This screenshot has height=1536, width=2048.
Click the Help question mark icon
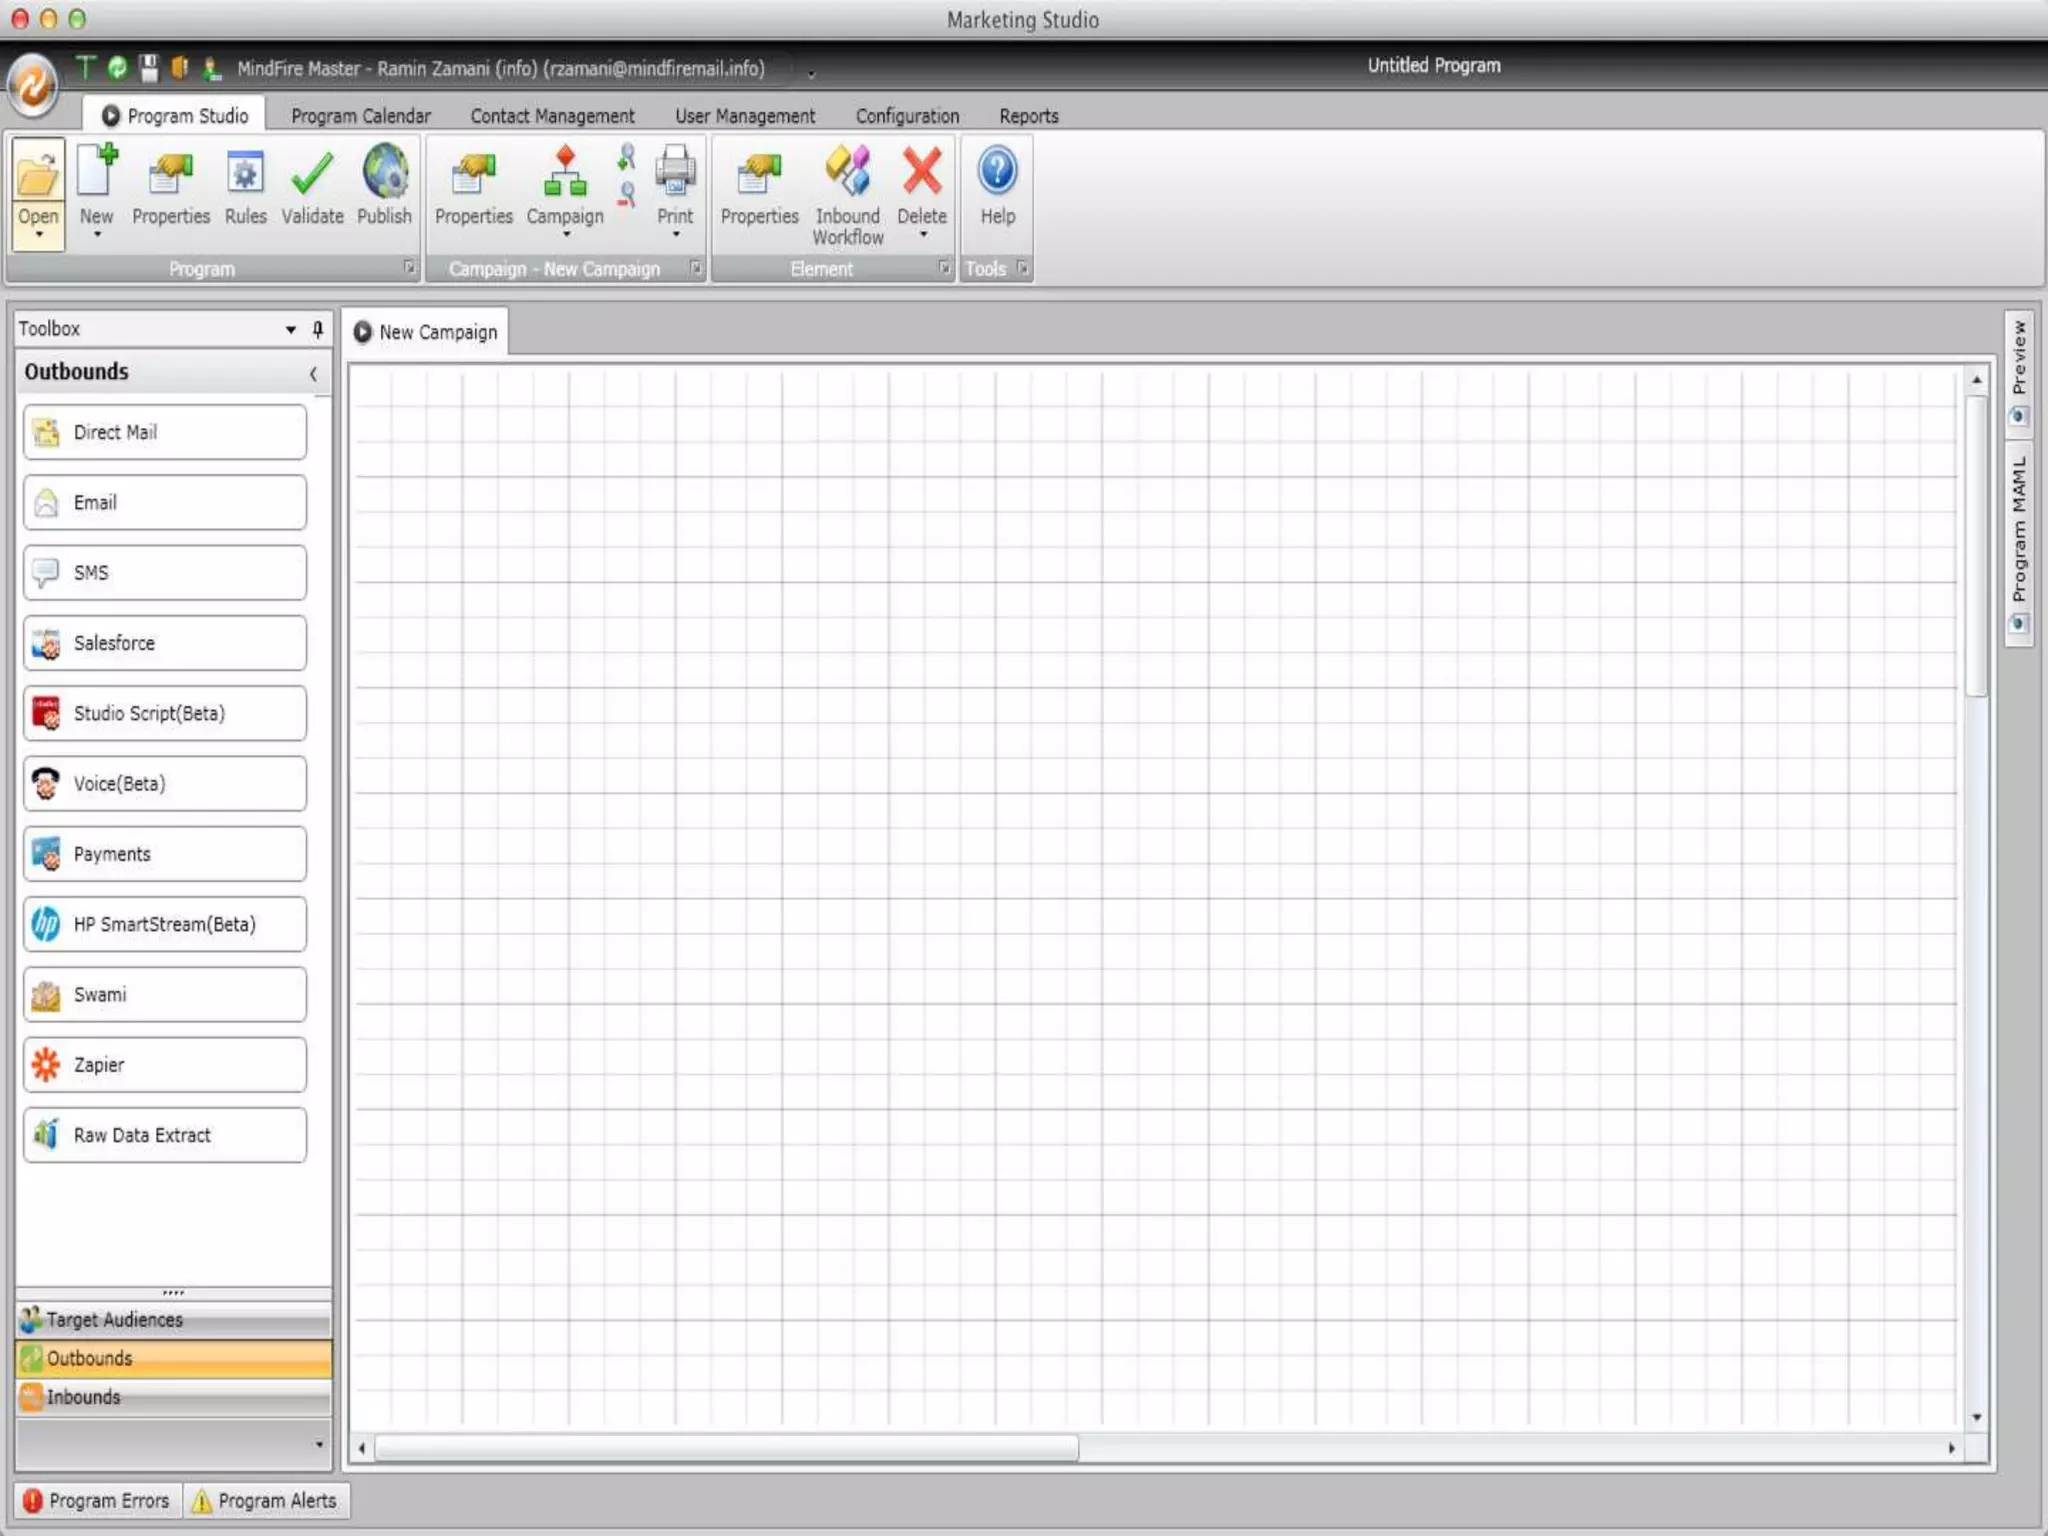[x=997, y=172]
